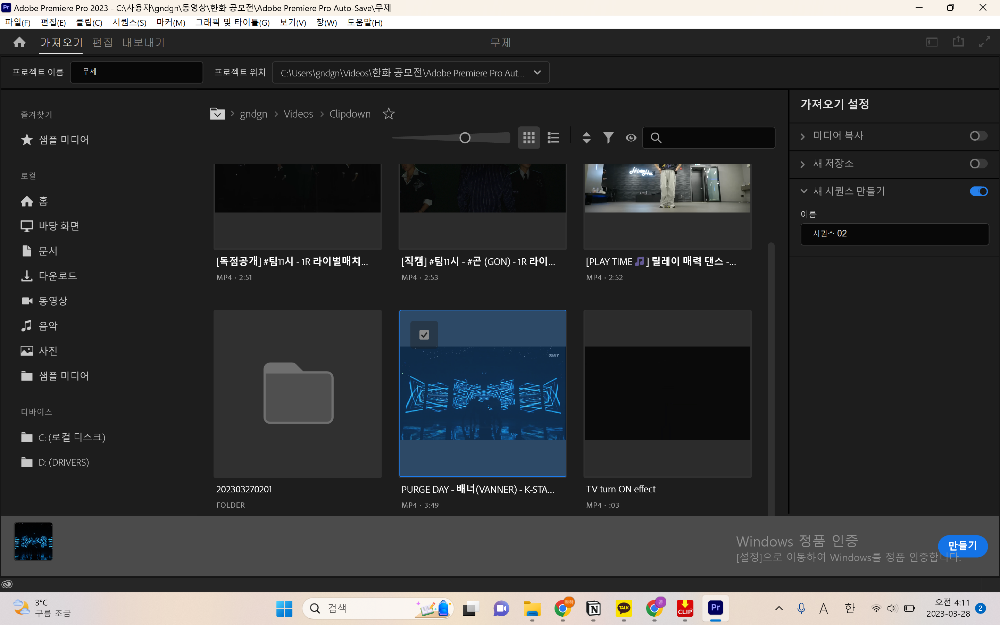Viewport: 1000px width, 625px height.
Task: Open the Markers menu
Action: pyautogui.click(x=170, y=22)
